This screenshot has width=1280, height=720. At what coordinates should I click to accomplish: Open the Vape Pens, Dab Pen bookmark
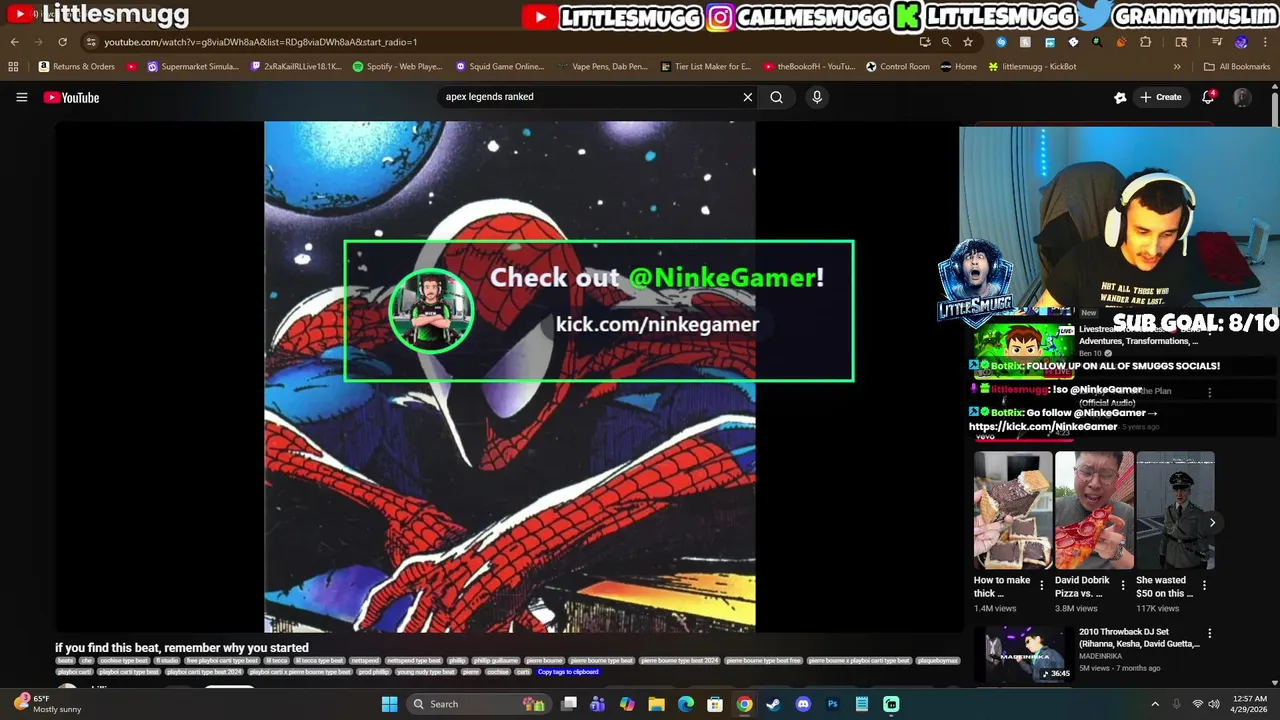[x=603, y=67]
